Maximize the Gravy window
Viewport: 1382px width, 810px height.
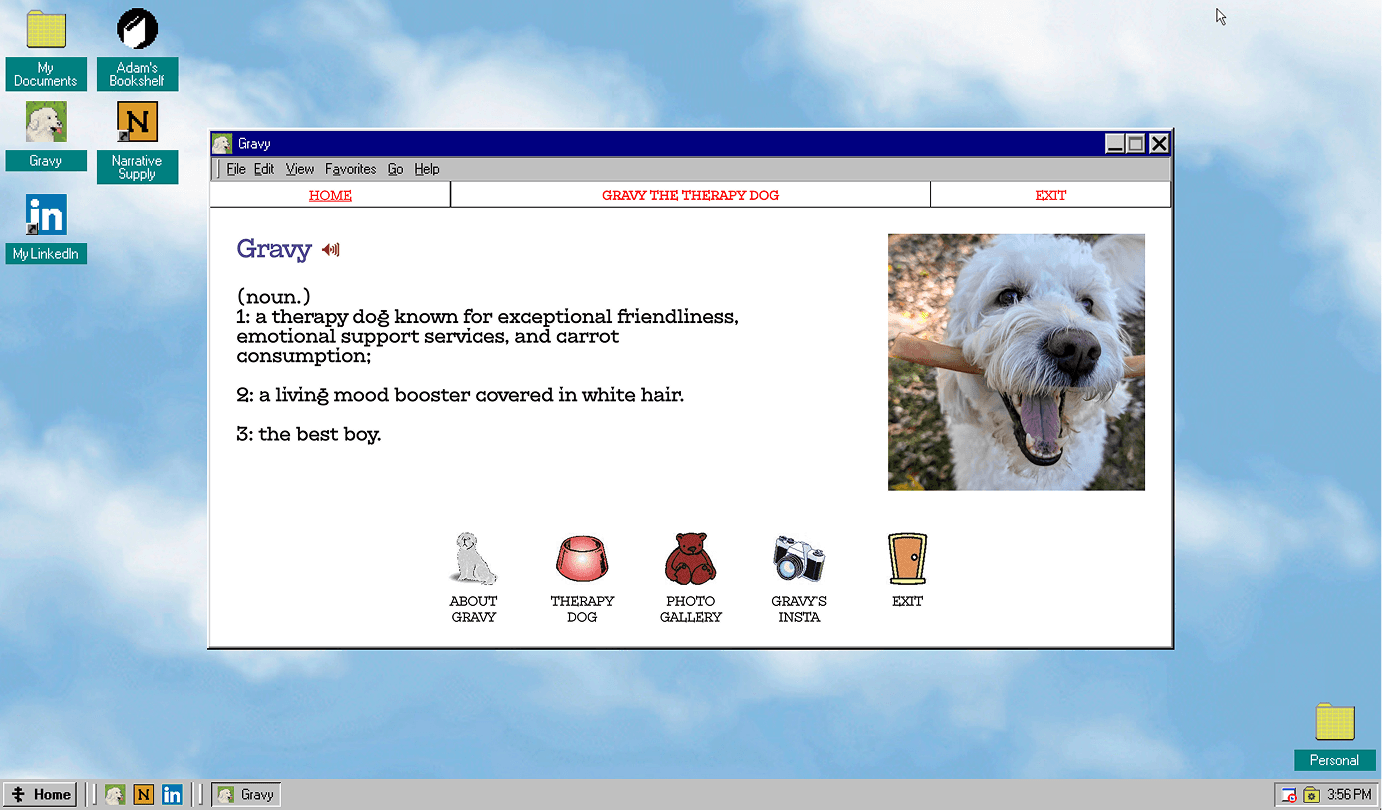[1135, 144]
